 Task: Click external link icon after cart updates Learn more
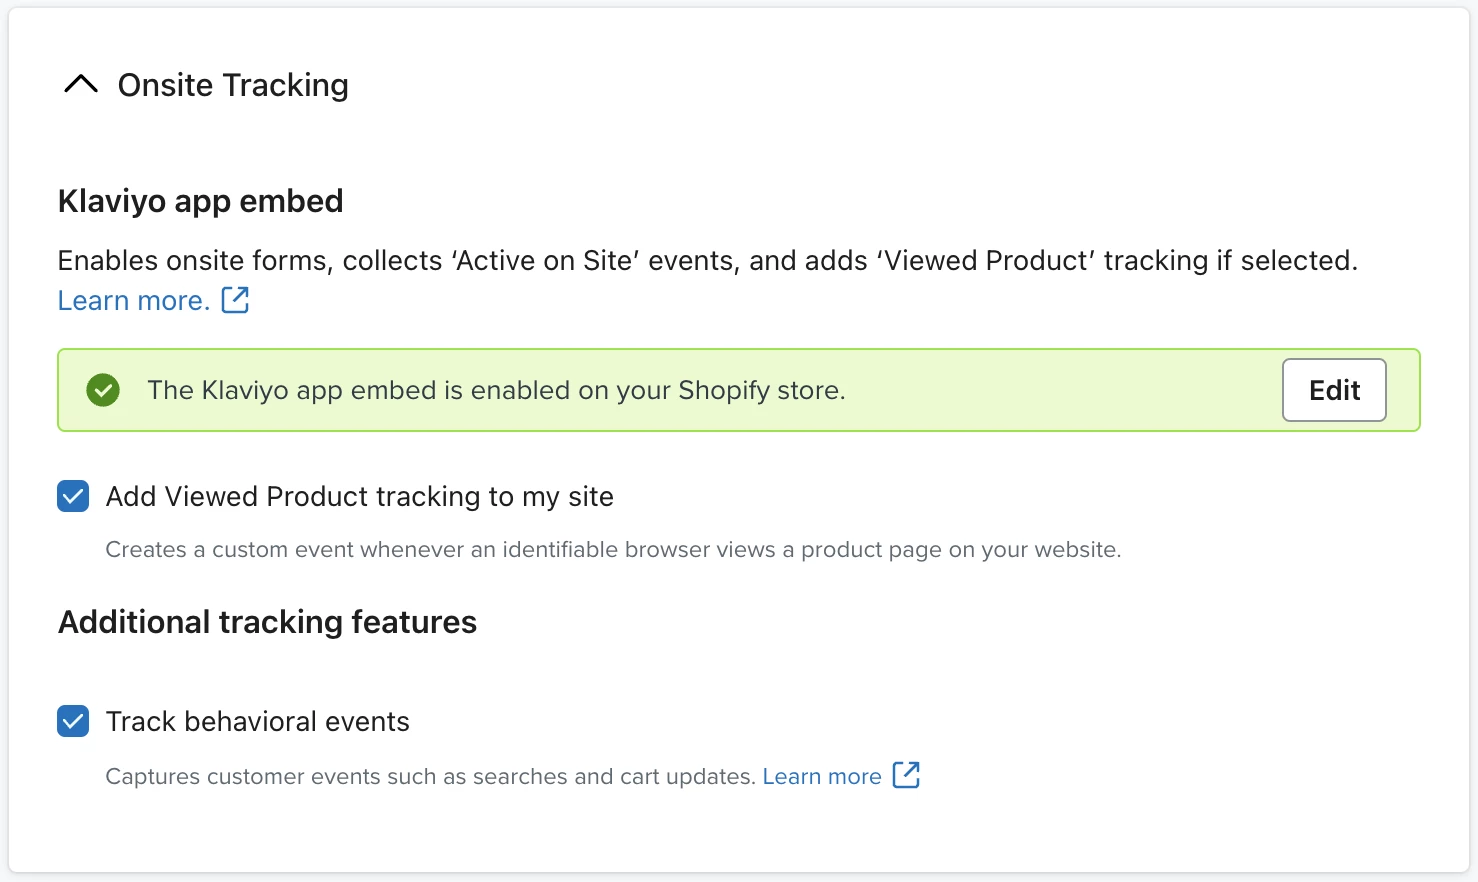(906, 775)
